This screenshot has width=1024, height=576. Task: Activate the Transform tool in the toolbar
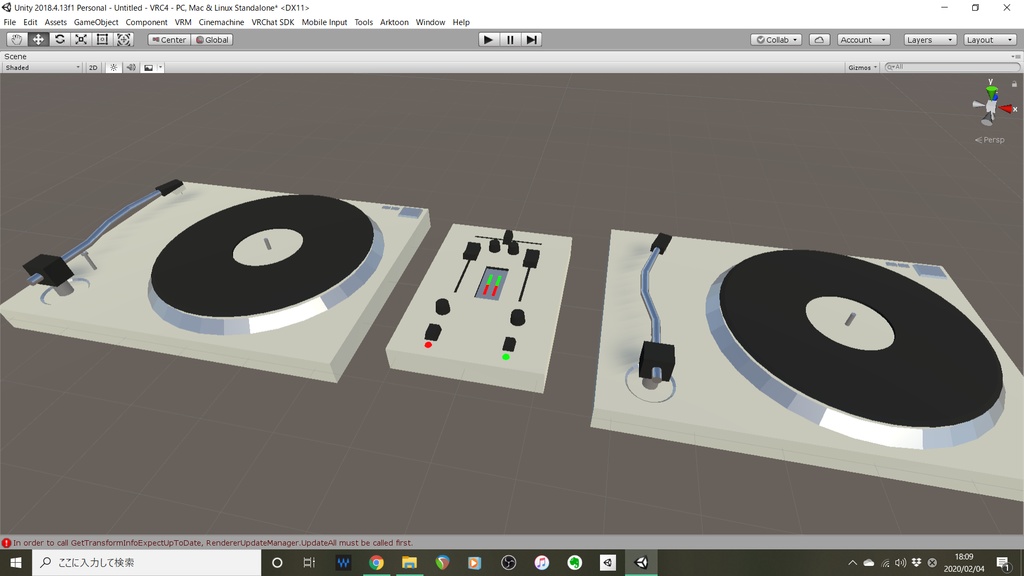click(123, 39)
